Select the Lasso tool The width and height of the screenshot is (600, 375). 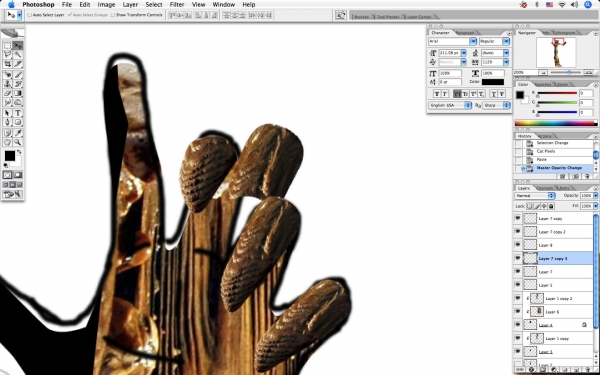(x=7, y=55)
